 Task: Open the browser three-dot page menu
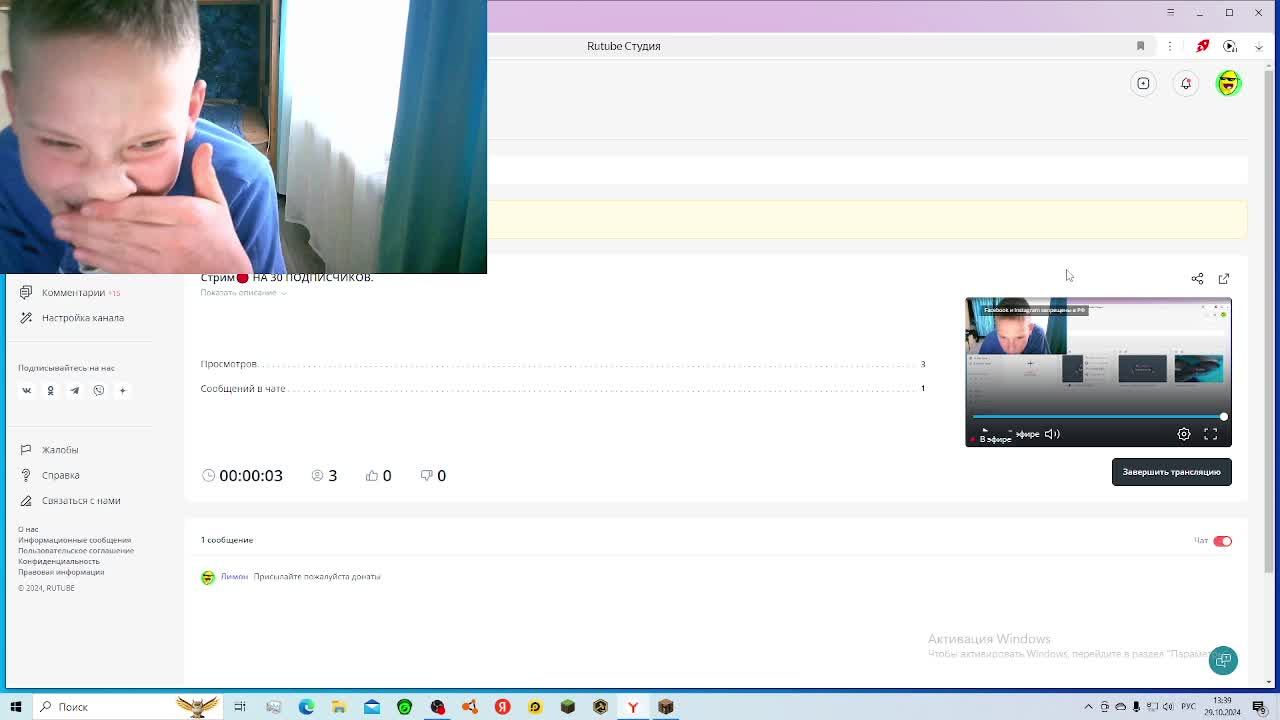pyautogui.click(x=1169, y=46)
